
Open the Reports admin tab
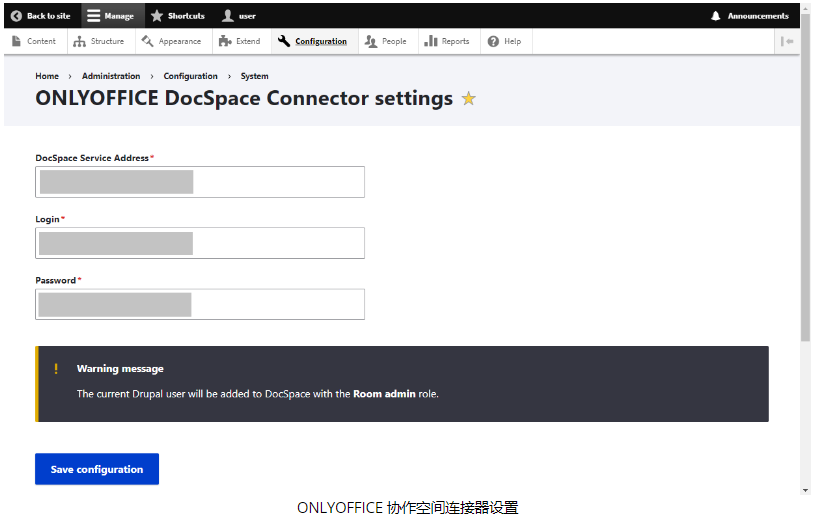[x=455, y=41]
